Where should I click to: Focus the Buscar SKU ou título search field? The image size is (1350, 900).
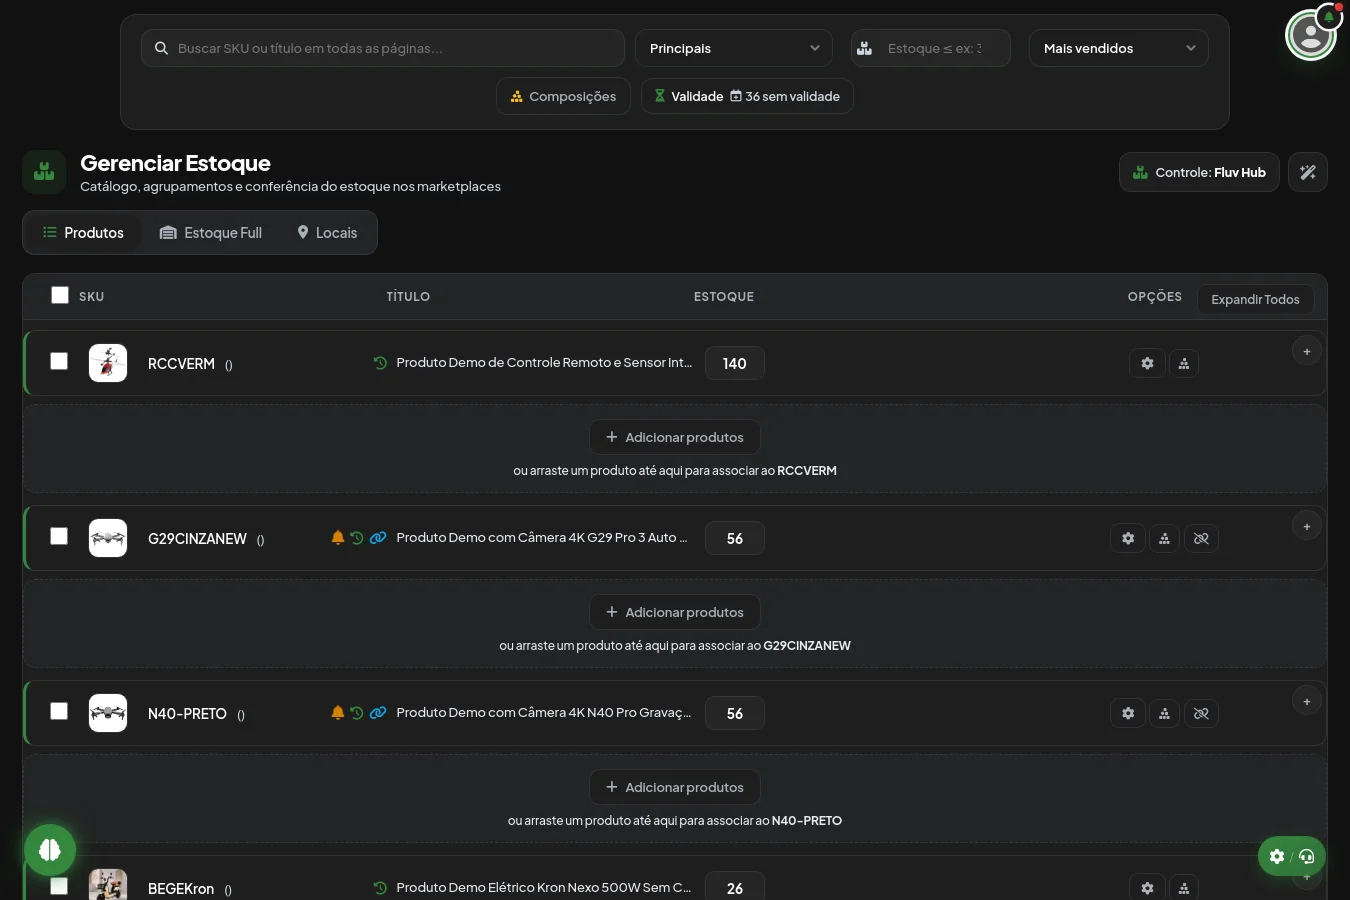[x=383, y=48]
